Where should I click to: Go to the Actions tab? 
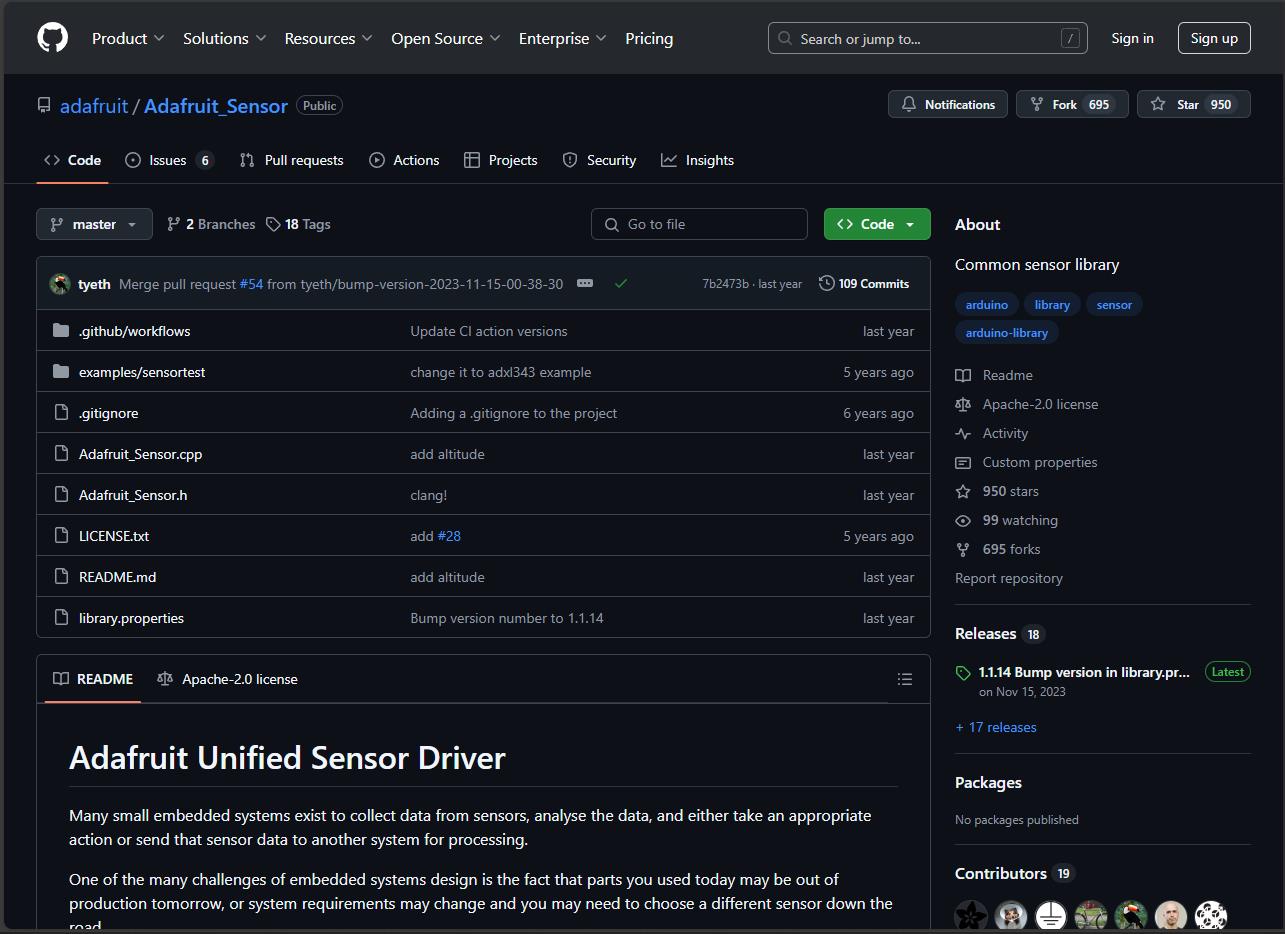tap(404, 160)
